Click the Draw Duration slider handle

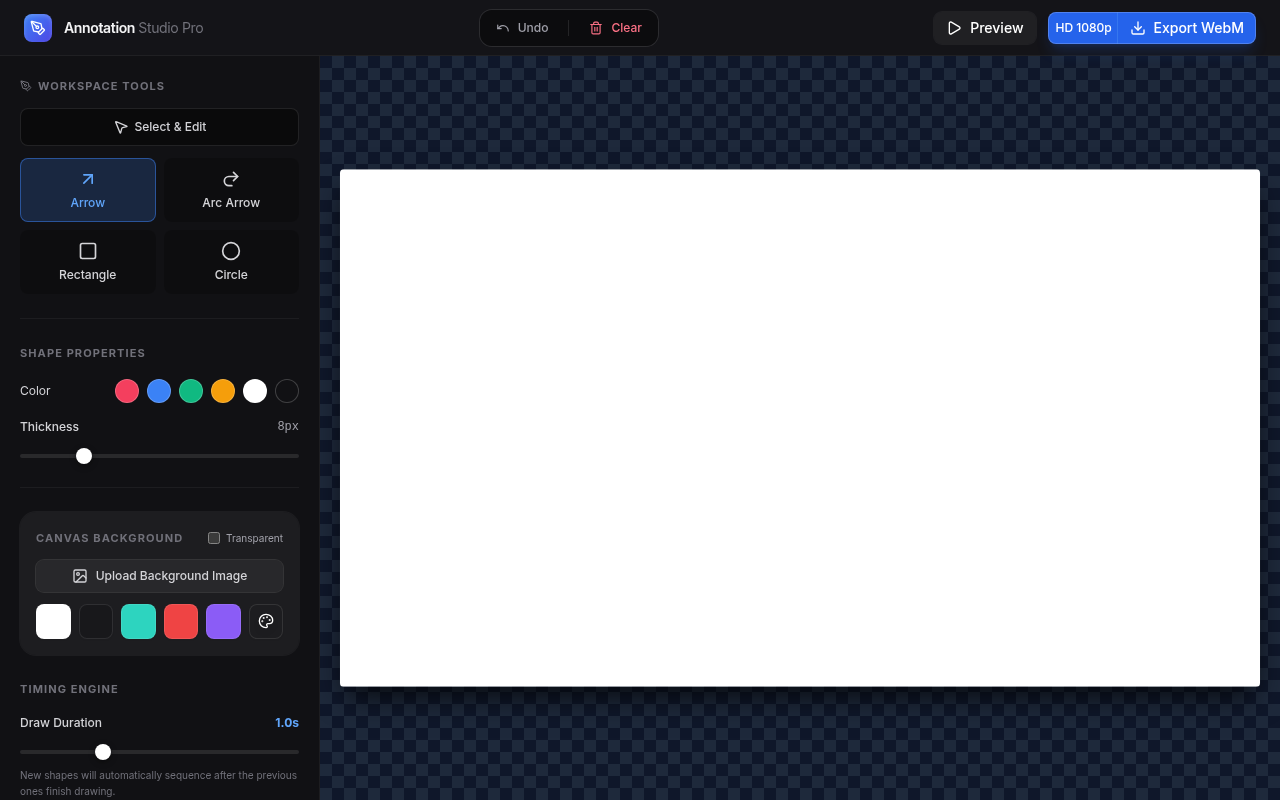click(x=103, y=751)
